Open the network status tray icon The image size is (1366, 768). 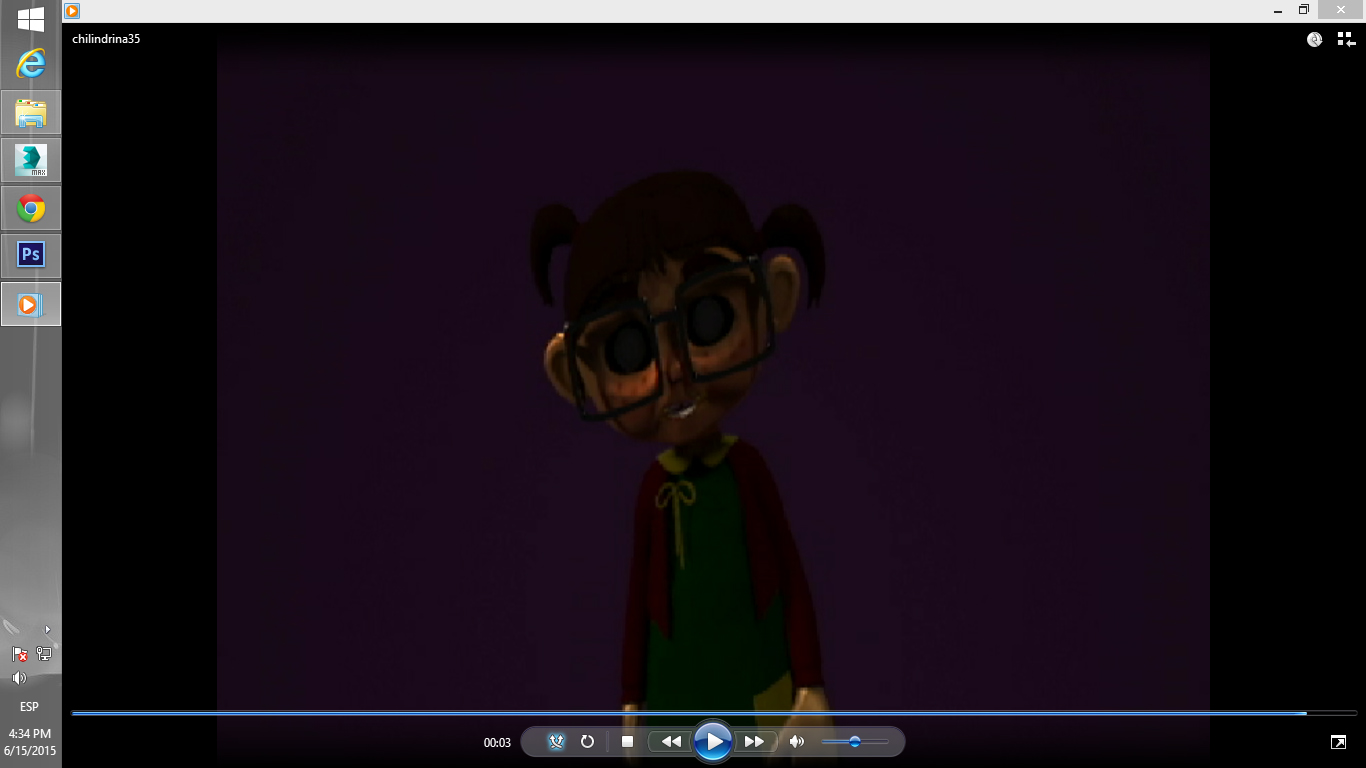43,654
